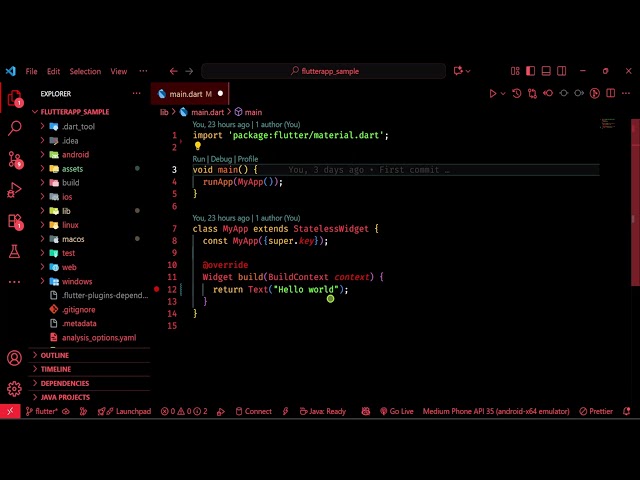Toggle the bottom panel

tap(546, 71)
